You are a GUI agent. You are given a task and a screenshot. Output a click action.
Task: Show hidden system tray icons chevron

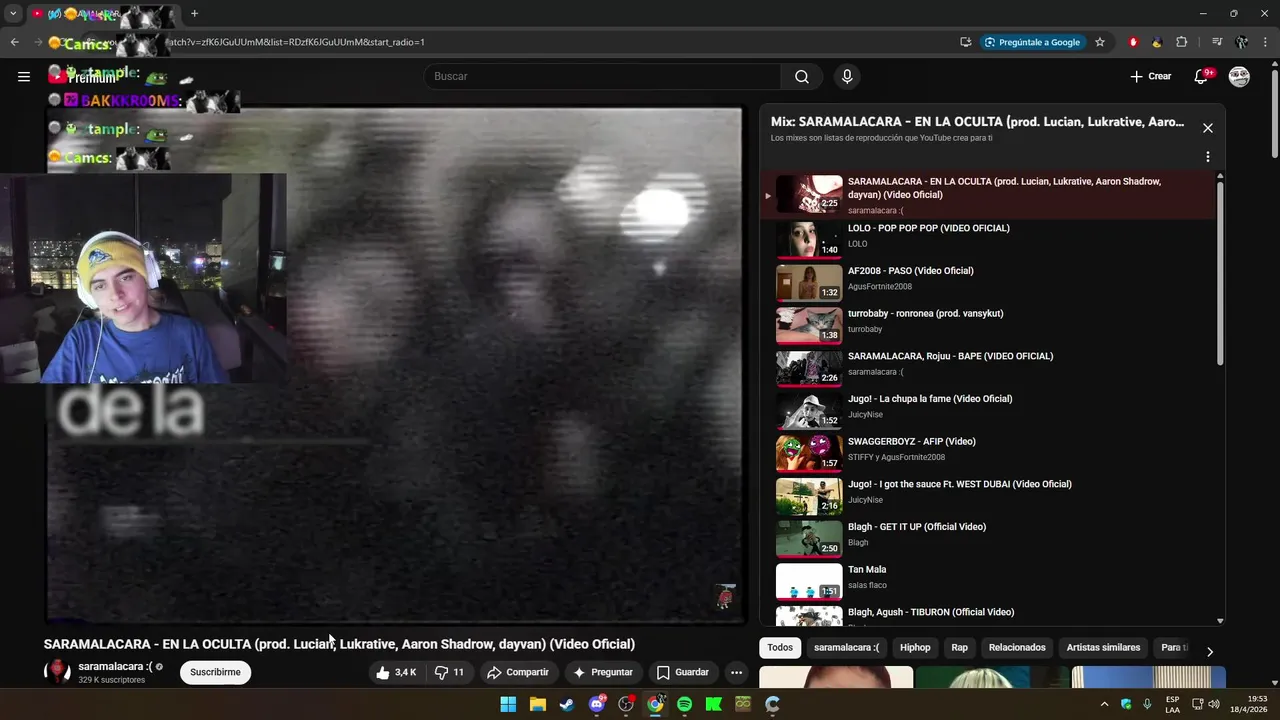click(1104, 704)
